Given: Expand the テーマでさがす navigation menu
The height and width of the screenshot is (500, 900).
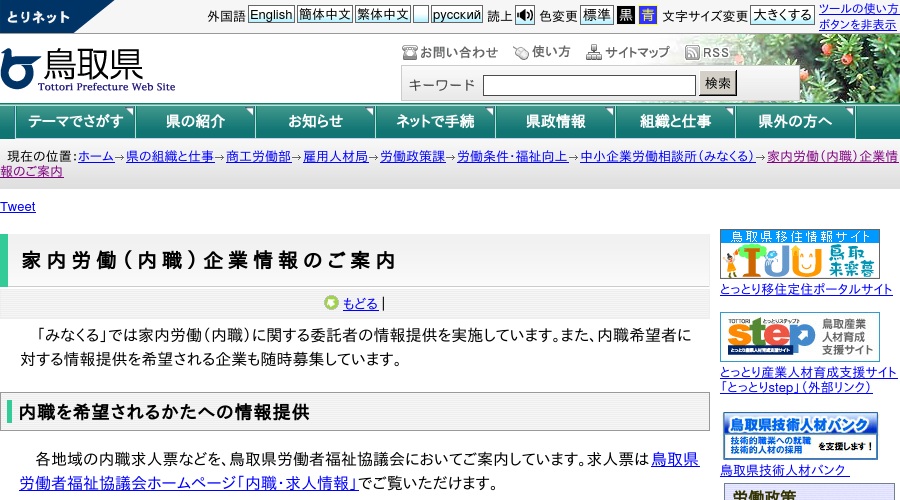Looking at the screenshot, I should [x=76, y=122].
